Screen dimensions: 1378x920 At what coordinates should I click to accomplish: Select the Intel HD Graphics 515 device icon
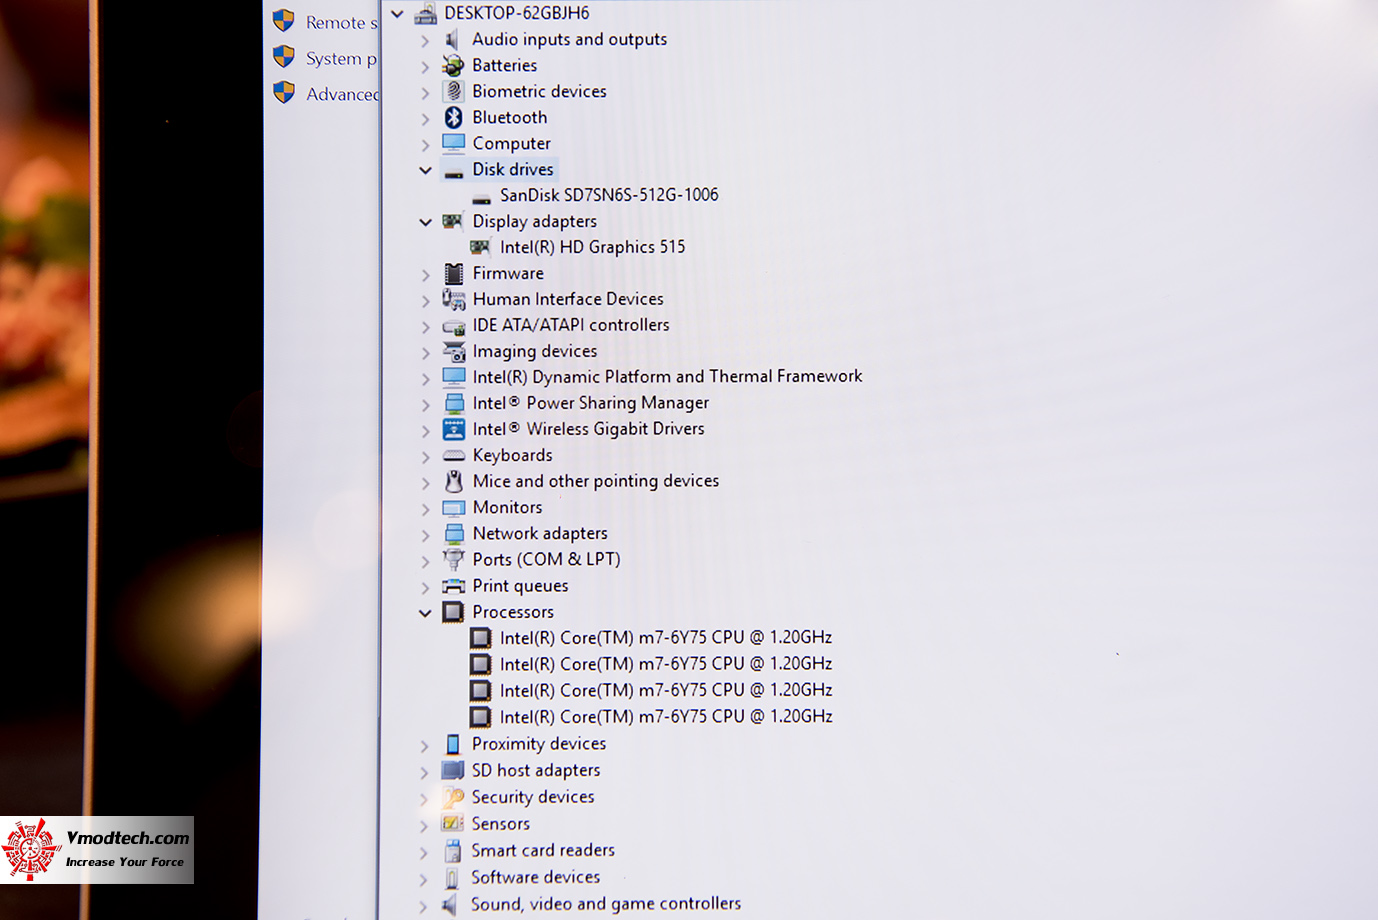(481, 247)
